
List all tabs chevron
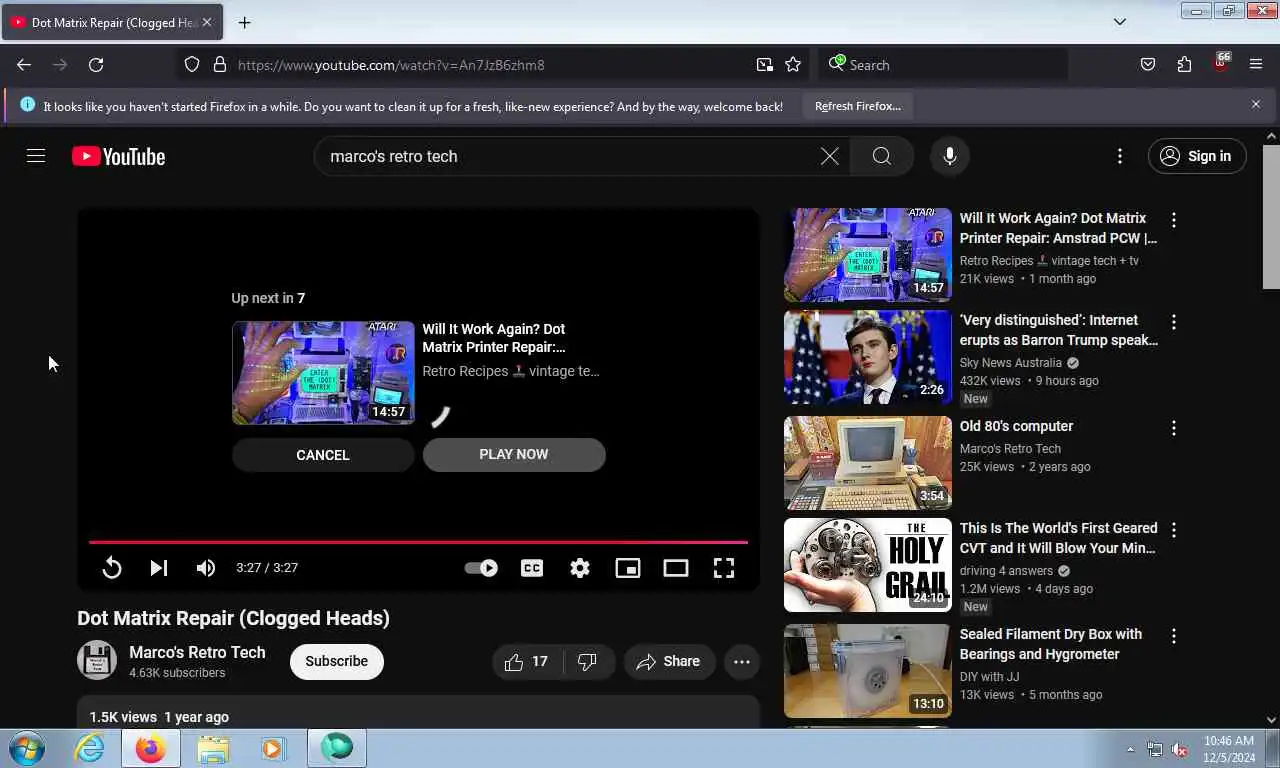click(x=1120, y=22)
